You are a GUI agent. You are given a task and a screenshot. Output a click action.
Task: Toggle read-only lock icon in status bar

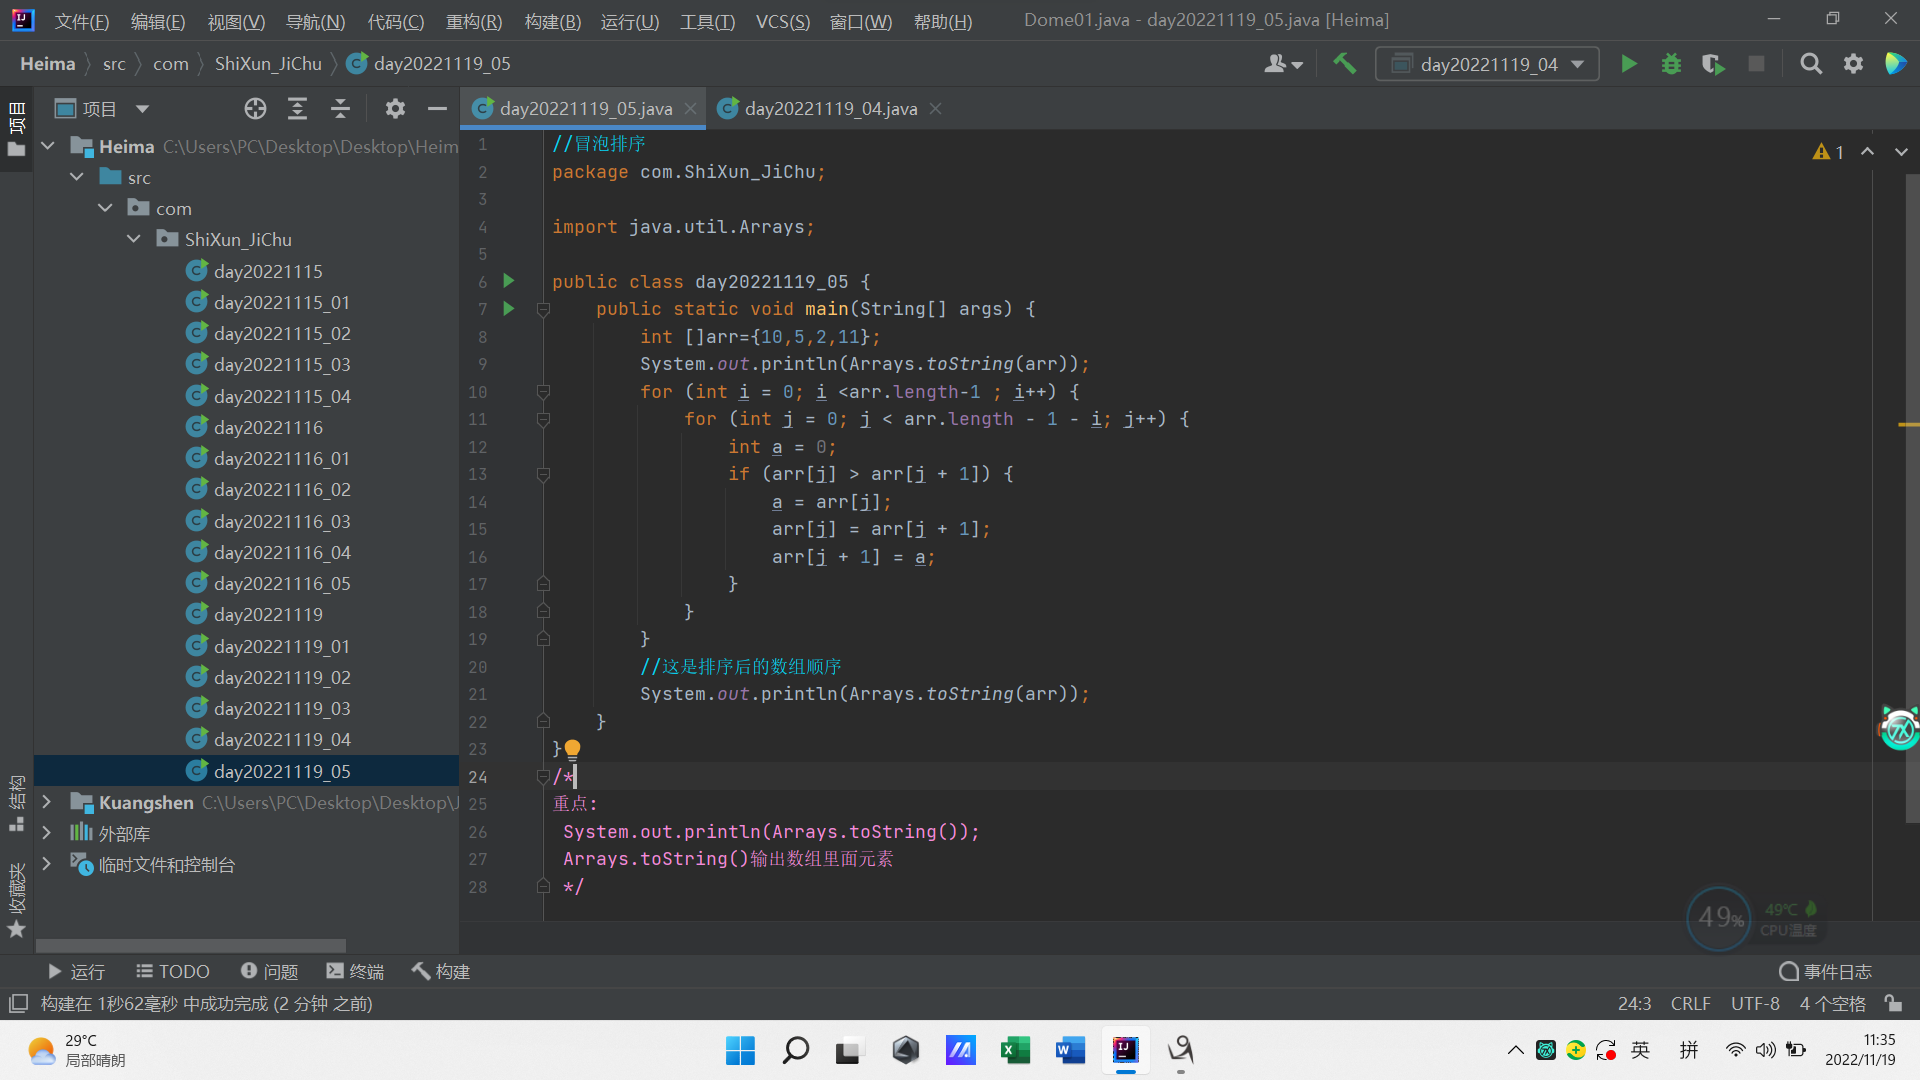(1892, 1003)
